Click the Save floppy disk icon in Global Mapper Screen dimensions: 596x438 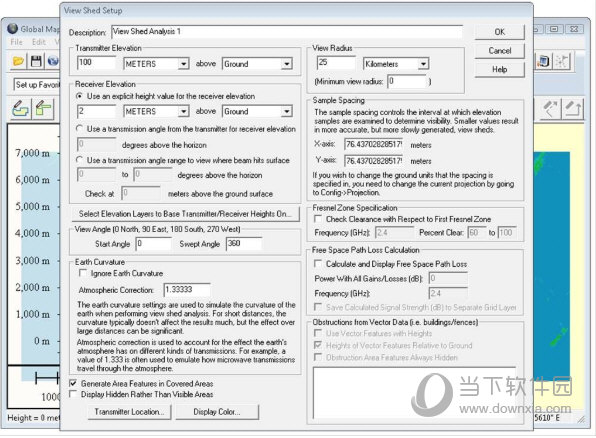(x=36, y=61)
